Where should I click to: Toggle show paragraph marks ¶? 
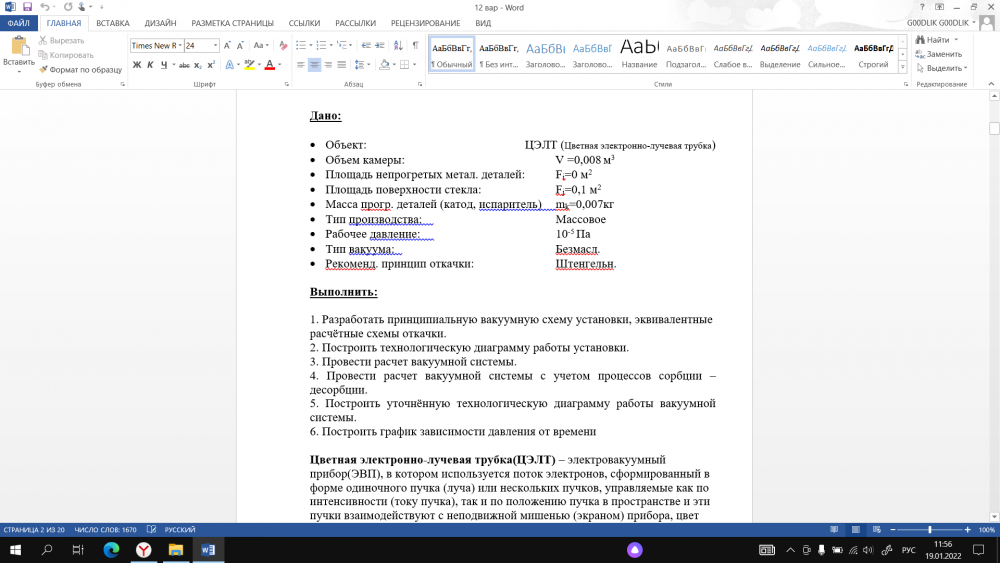415,45
